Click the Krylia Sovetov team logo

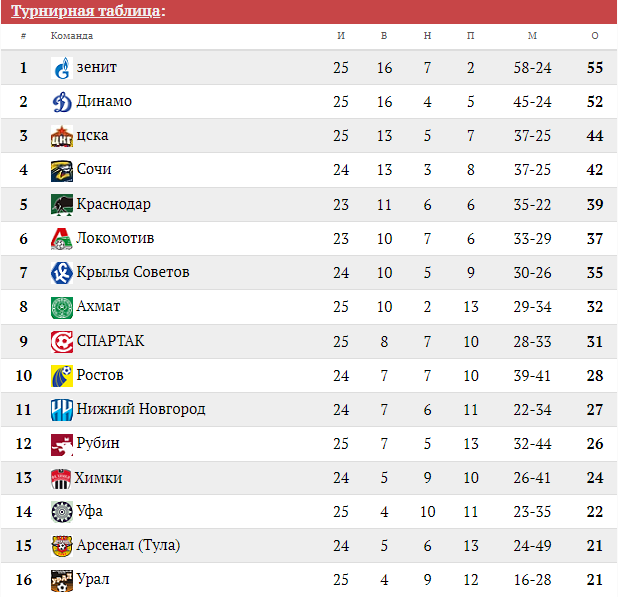[x=62, y=273]
